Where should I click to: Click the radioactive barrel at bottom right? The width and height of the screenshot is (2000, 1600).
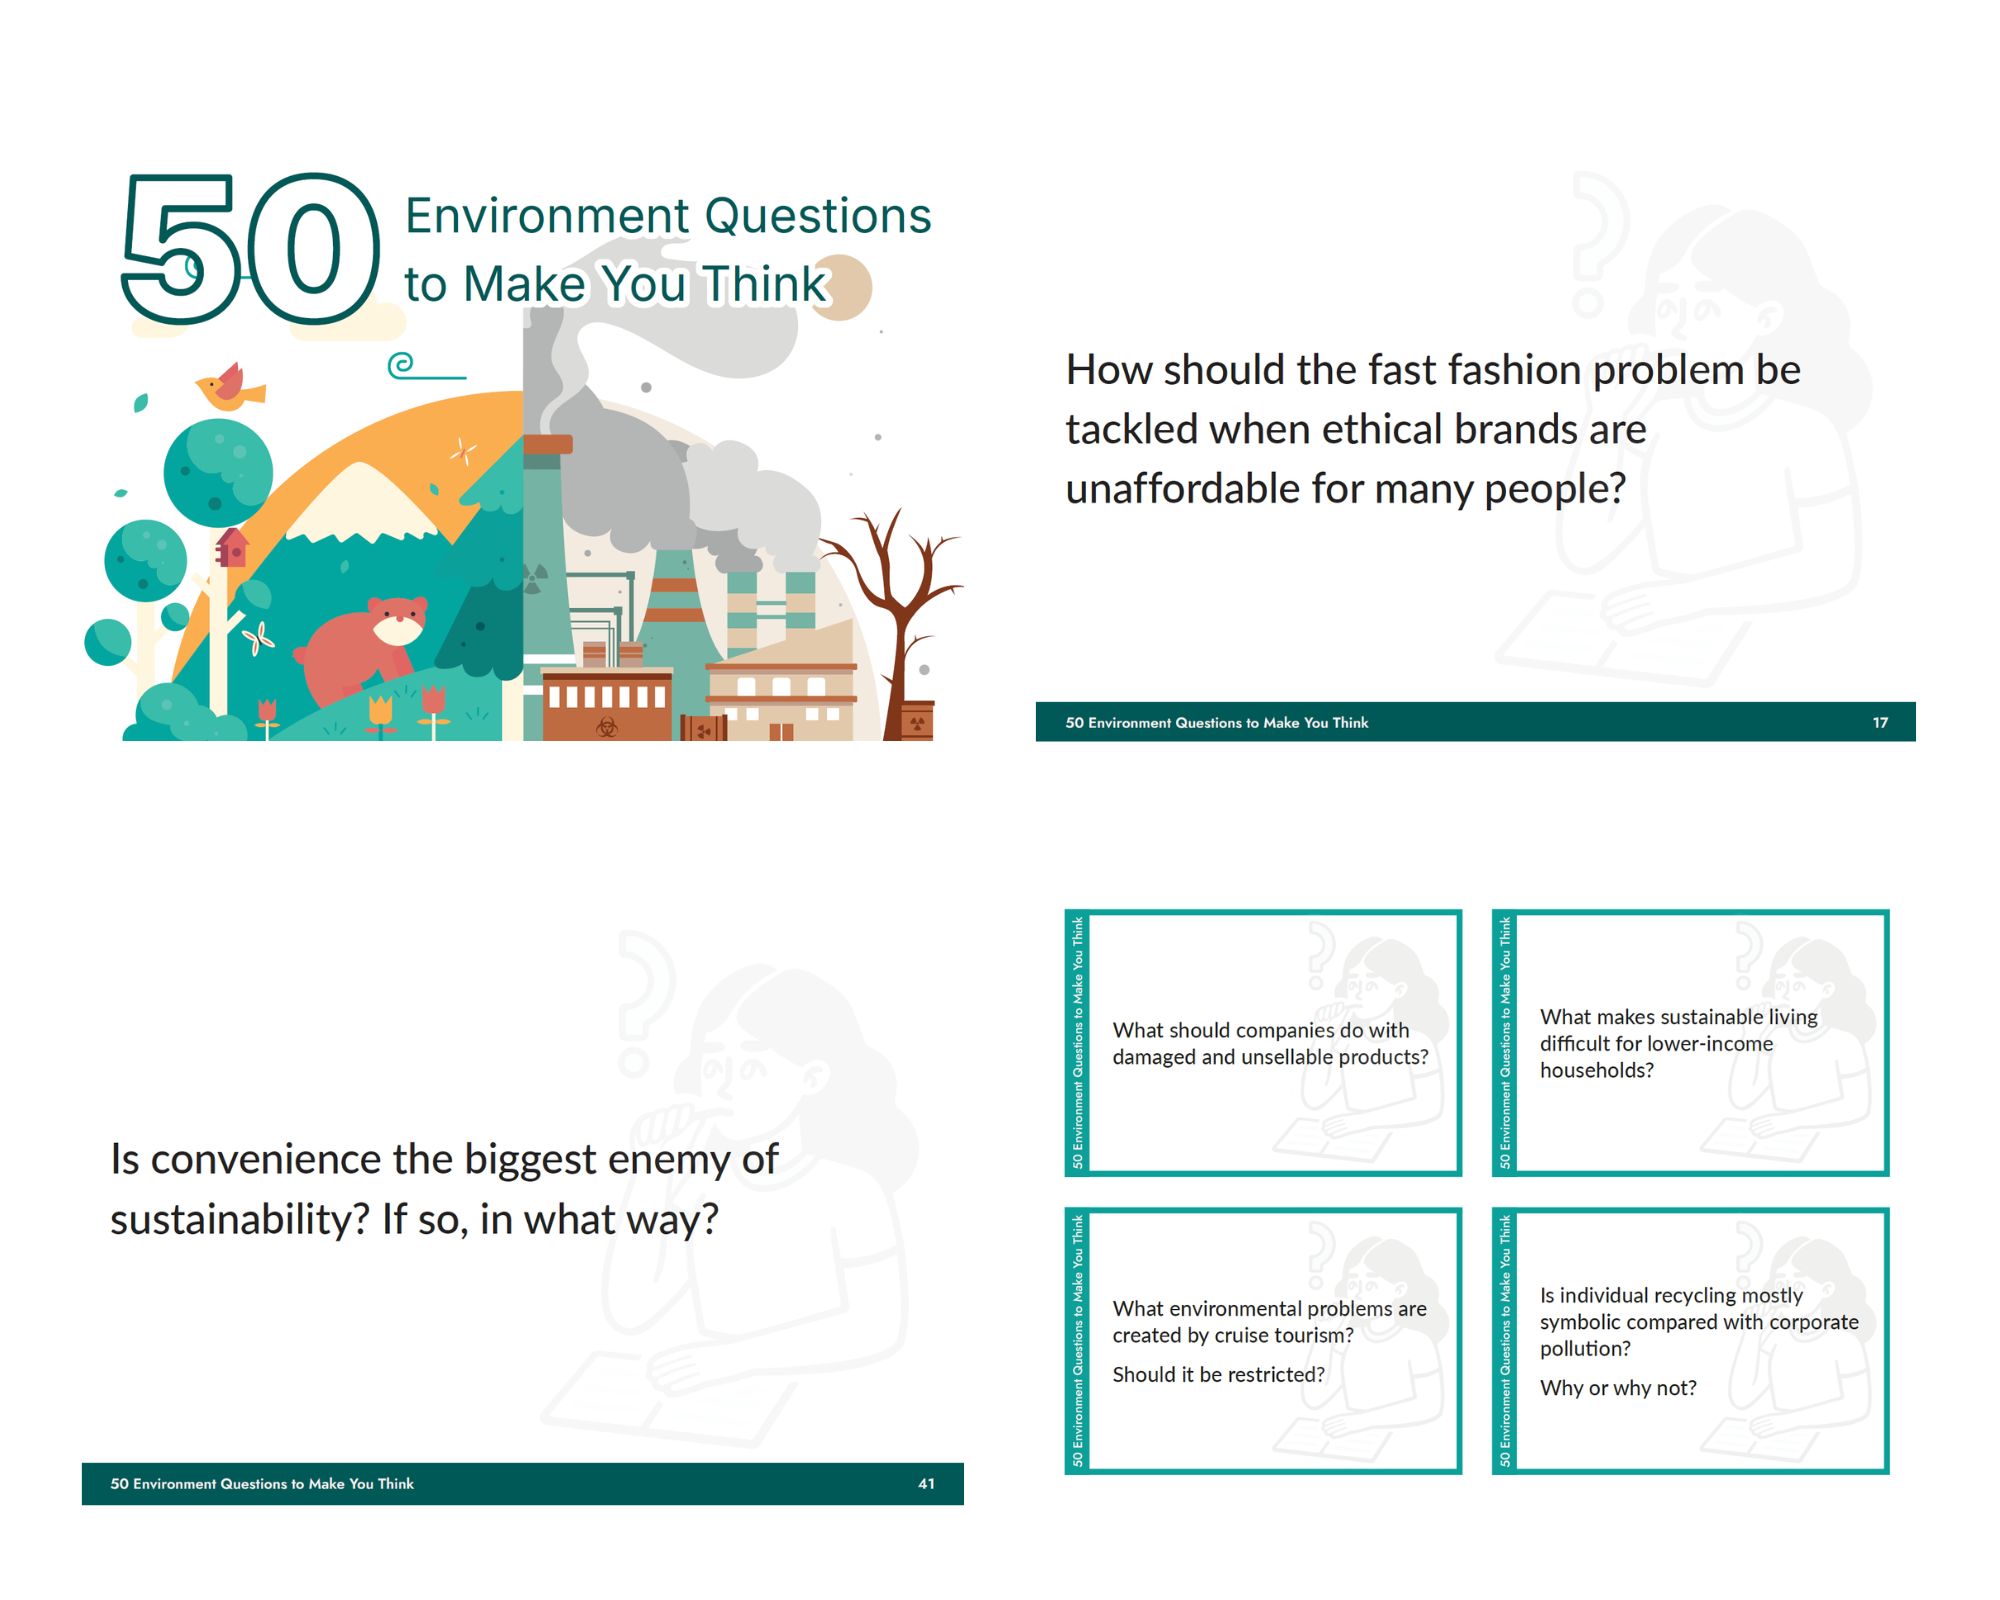[917, 721]
